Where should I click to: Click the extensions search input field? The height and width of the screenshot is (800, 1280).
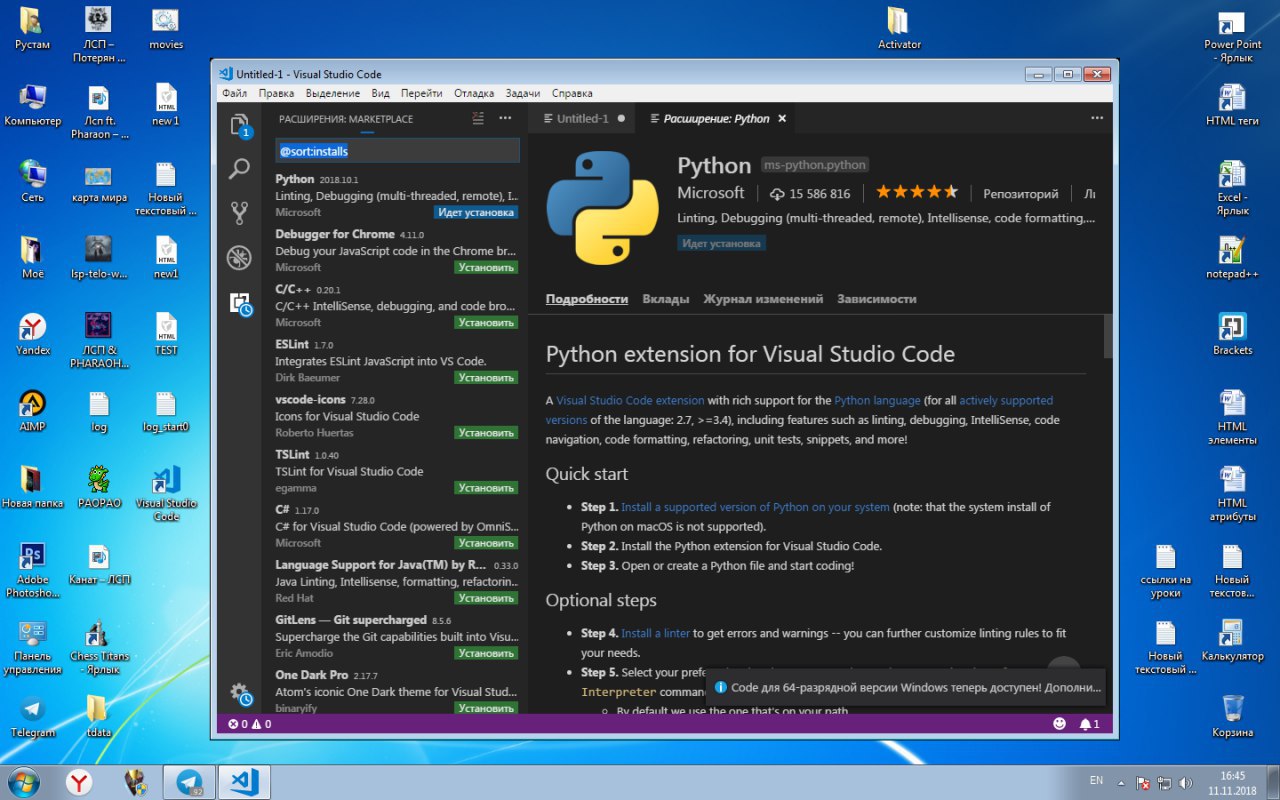tap(397, 151)
